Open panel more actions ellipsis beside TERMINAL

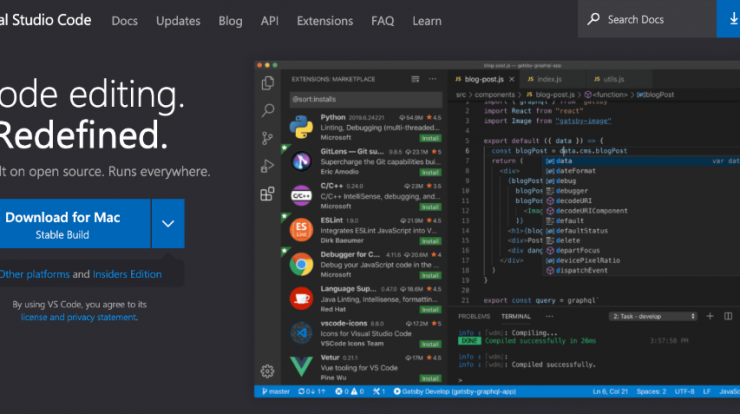click(549, 316)
